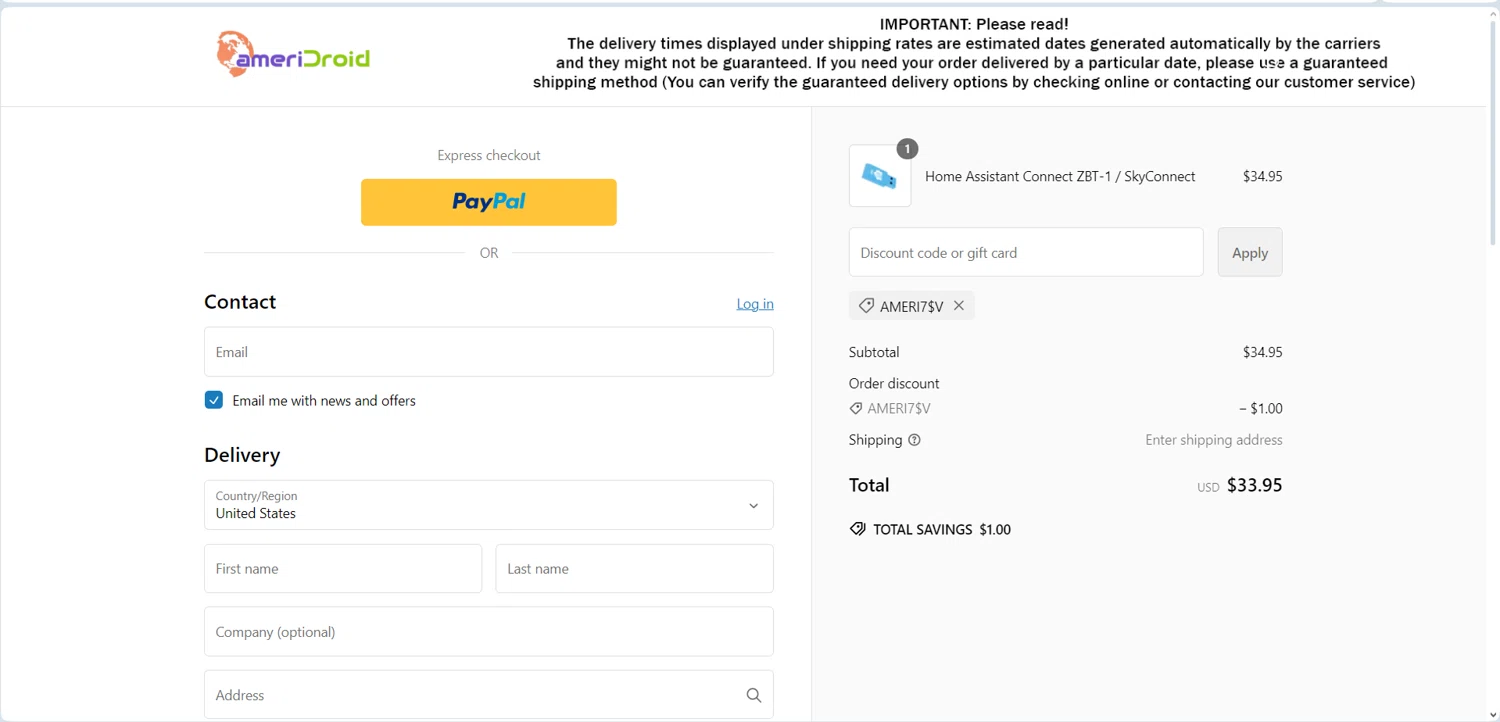The width and height of the screenshot is (1500, 722).
Task: Open the Country/Region dropdown
Action: click(x=489, y=505)
